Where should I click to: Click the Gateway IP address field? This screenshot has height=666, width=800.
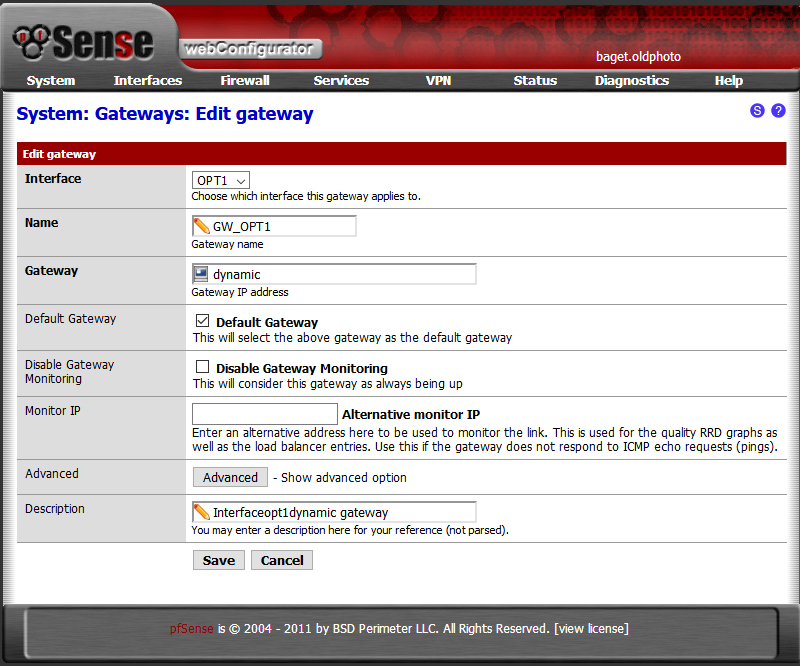click(340, 274)
